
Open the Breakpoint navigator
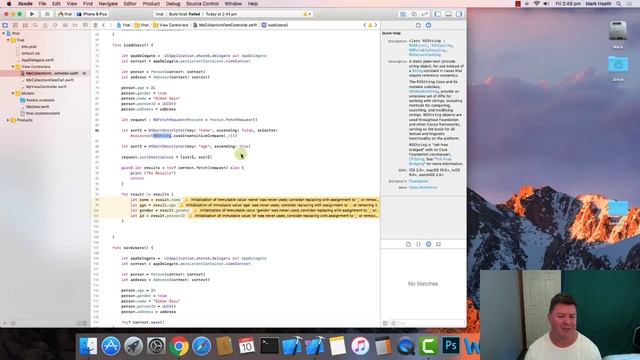(x=75, y=25)
